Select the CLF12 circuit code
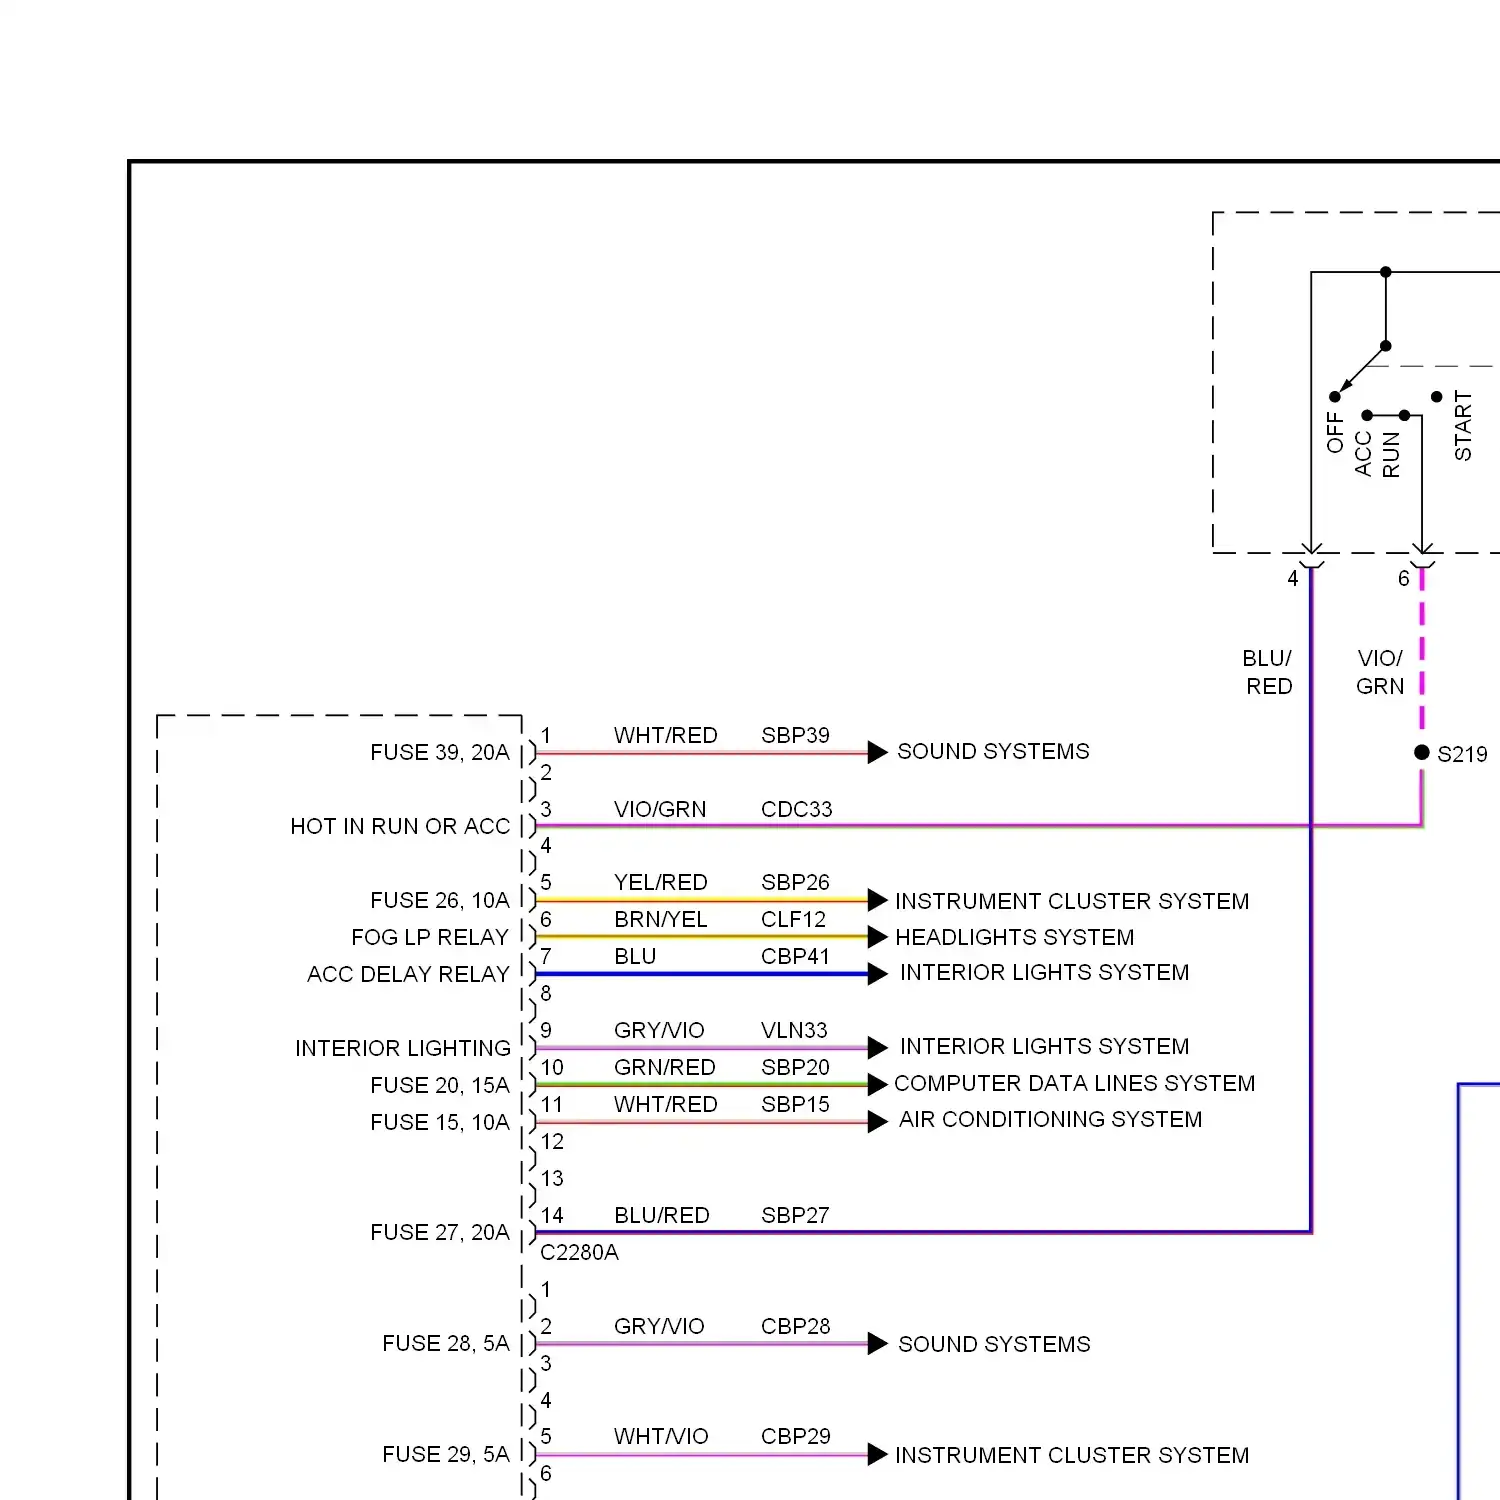The height and width of the screenshot is (1500, 1500). pyautogui.click(x=793, y=919)
